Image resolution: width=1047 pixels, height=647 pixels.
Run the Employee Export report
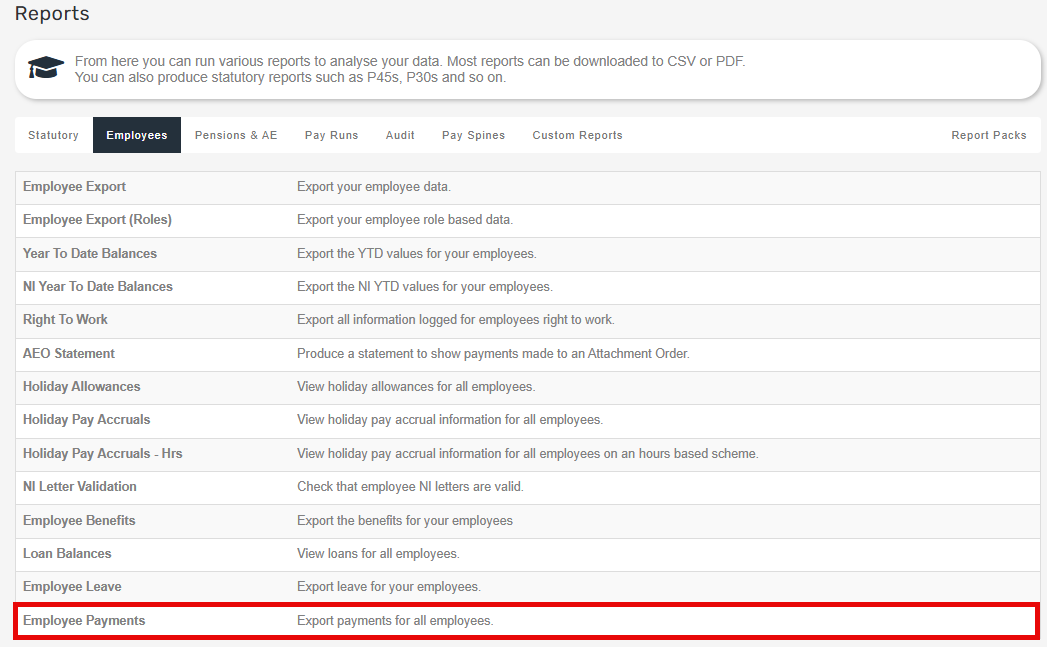(x=74, y=186)
